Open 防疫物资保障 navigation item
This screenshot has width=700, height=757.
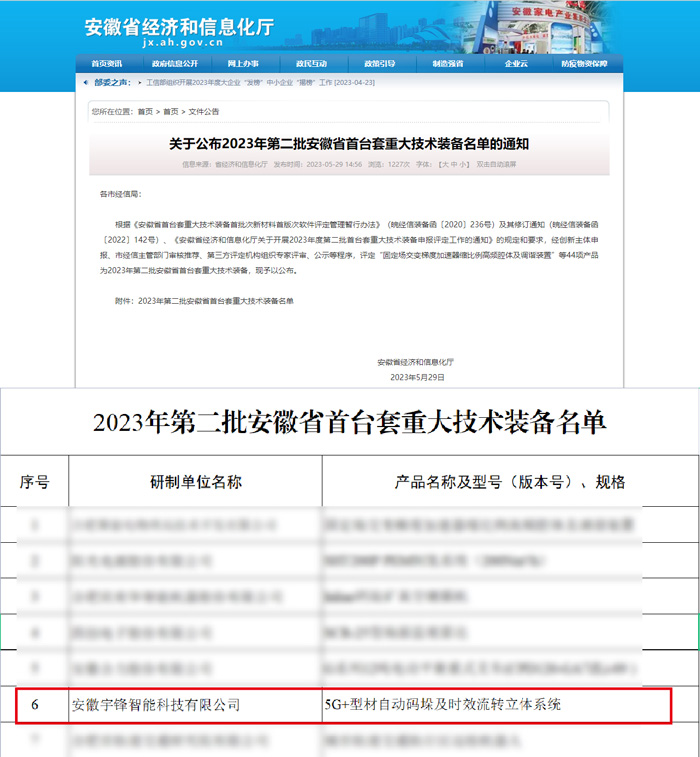tap(584, 63)
